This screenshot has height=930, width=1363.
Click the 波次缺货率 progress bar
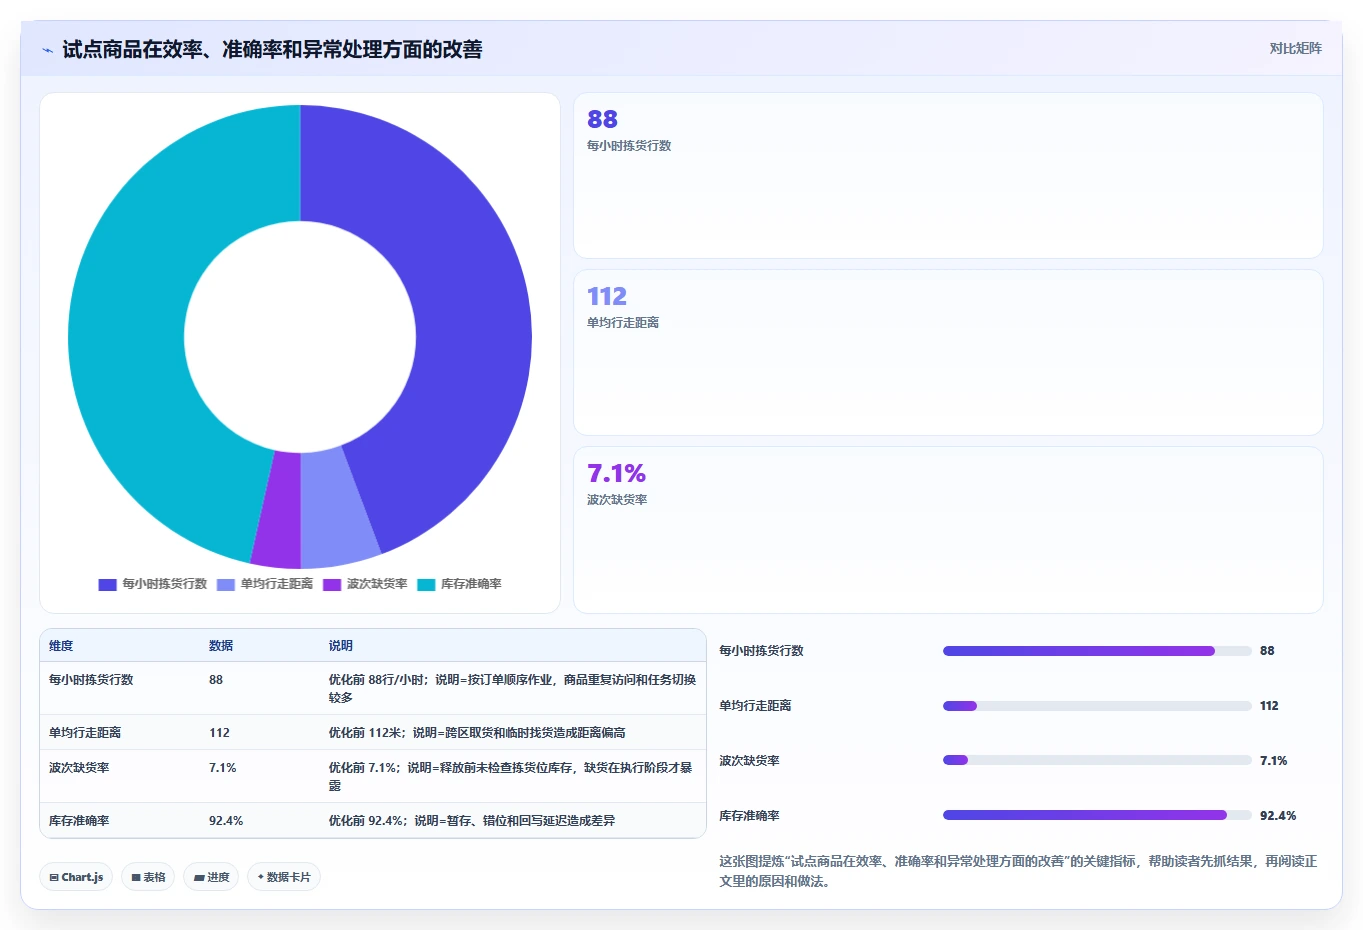coord(1097,760)
